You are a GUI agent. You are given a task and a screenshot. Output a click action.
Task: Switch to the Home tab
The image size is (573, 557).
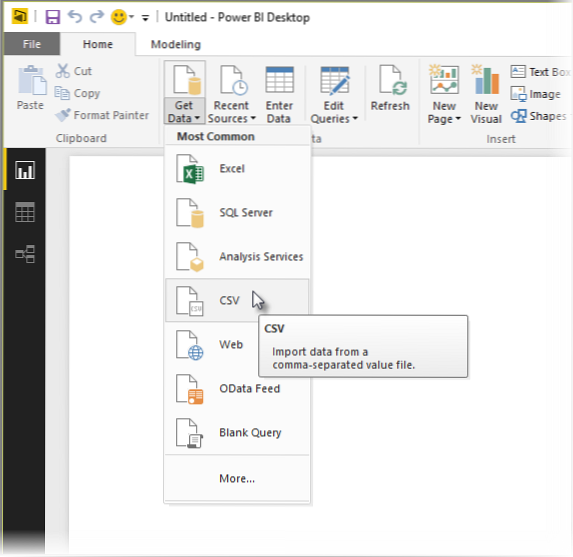[x=98, y=44]
